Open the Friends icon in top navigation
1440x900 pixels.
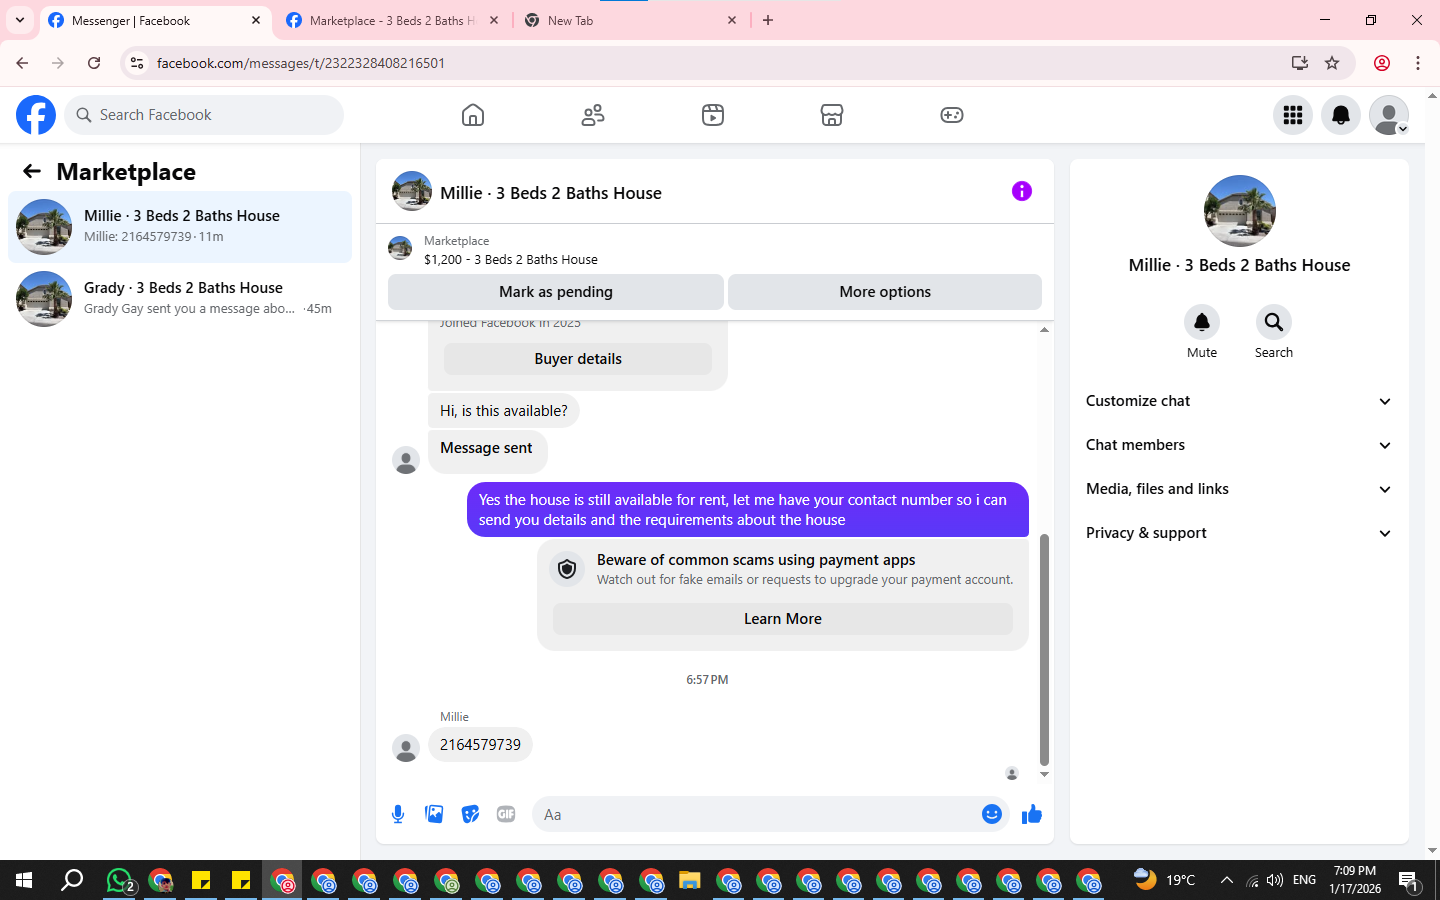coord(593,115)
